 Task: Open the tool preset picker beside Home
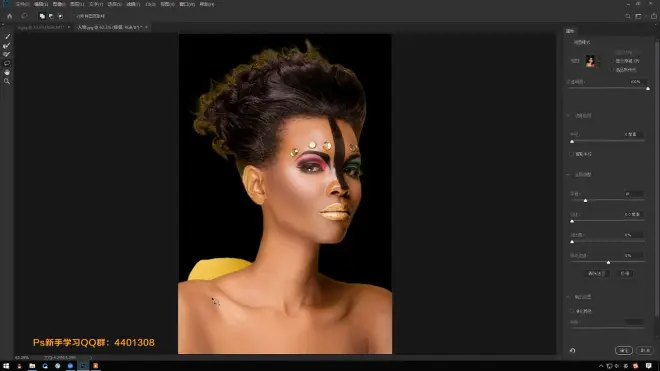[24, 16]
